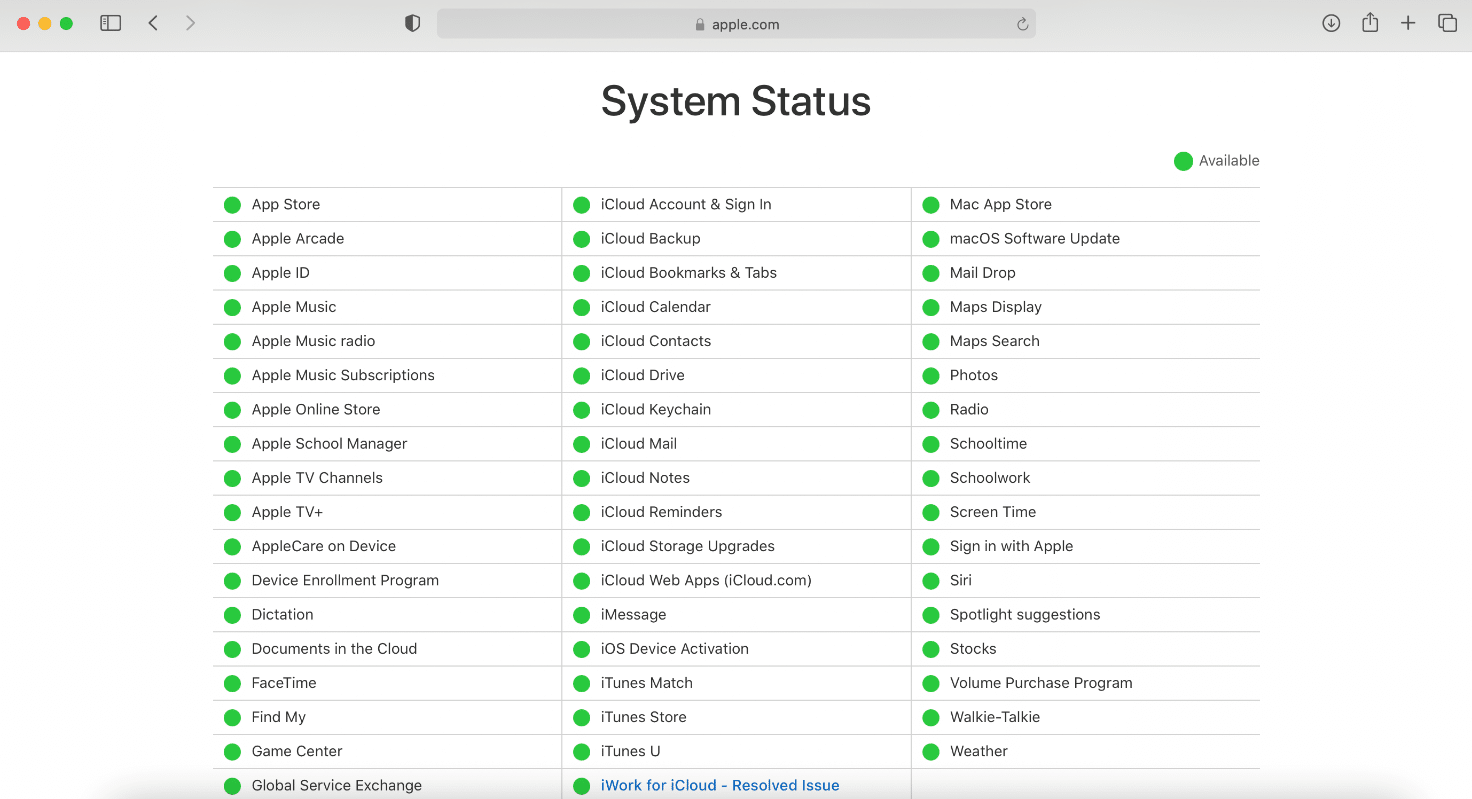
Task: Open a new tab with plus icon
Action: pyautogui.click(x=1408, y=23)
